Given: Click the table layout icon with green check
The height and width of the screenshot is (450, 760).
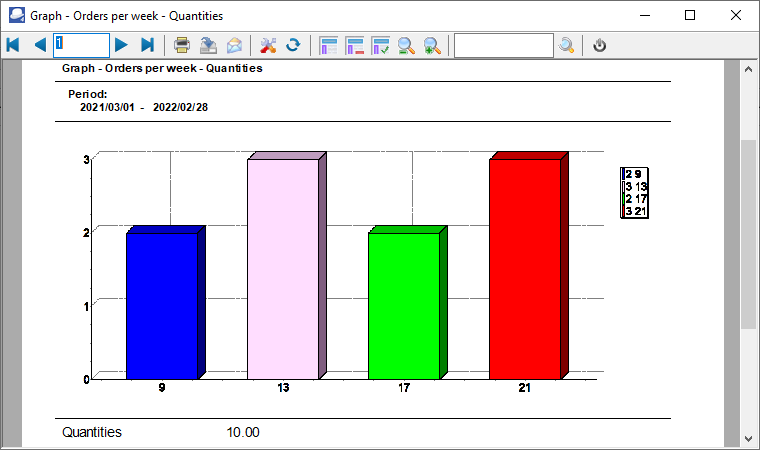Looking at the screenshot, I should pyautogui.click(x=380, y=46).
